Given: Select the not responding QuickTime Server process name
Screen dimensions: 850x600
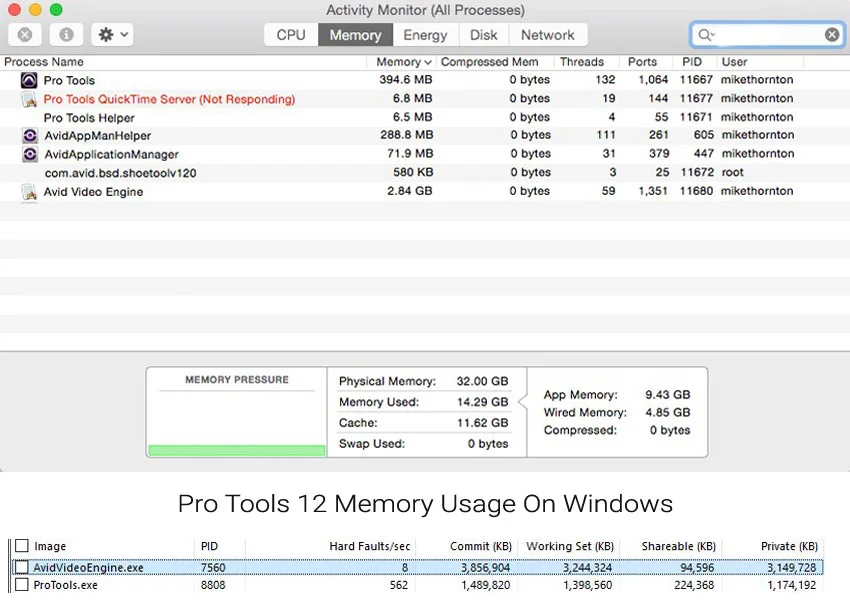Looking at the screenshot, I should [x=169, y=99].
